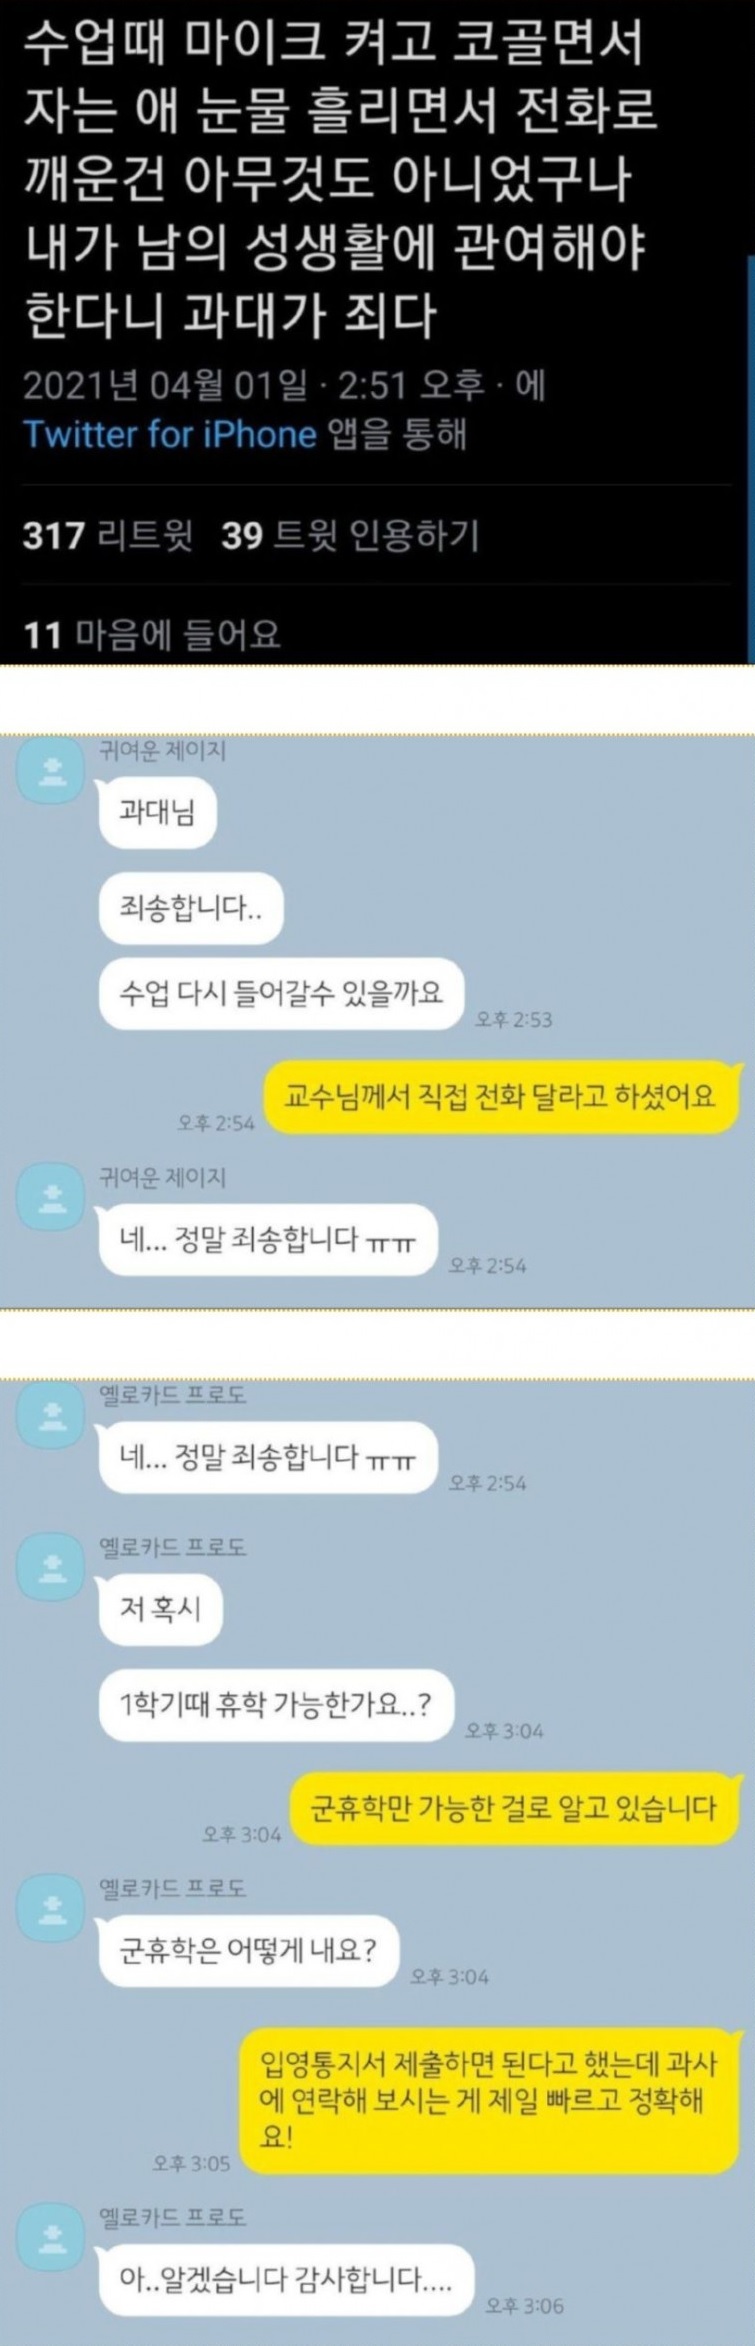This screenshot has width=755, height=2346.
Task: Tap the 과대님 chat bubble
Action: pos(157,810)
